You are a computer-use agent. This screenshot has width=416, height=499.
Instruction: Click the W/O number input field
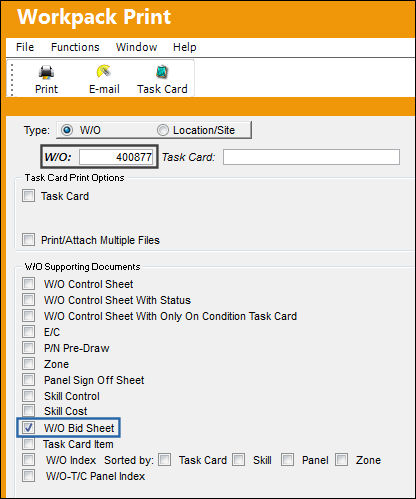click(x=116, y=157)
